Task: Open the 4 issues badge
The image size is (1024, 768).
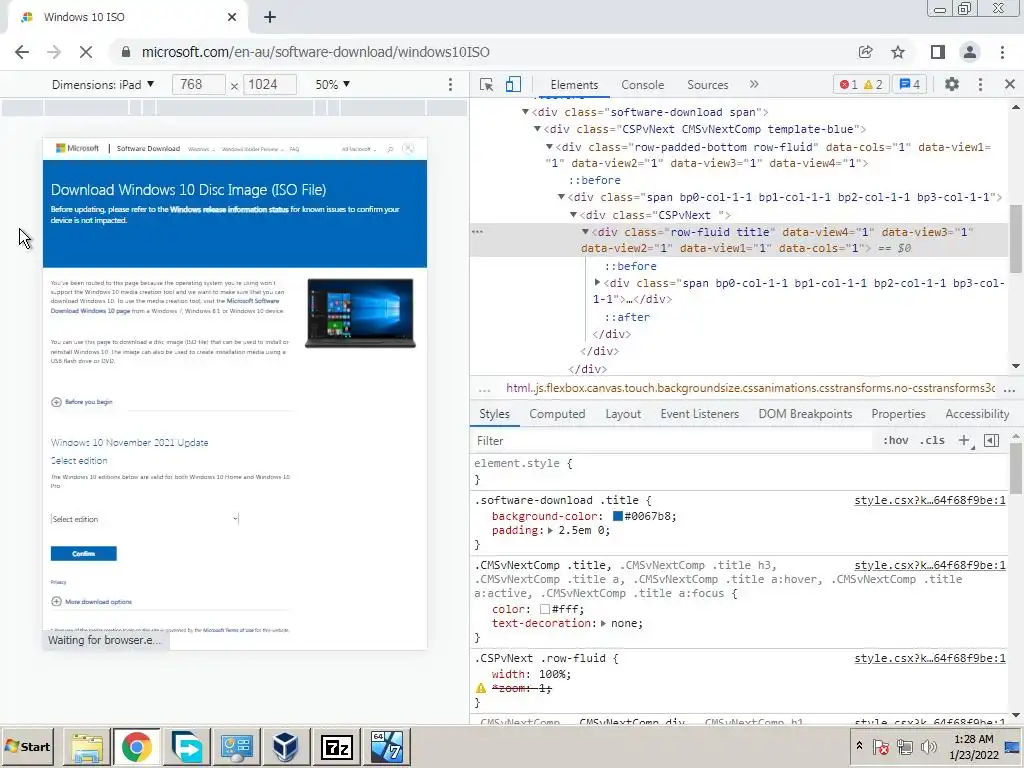Action: (910, 84)
